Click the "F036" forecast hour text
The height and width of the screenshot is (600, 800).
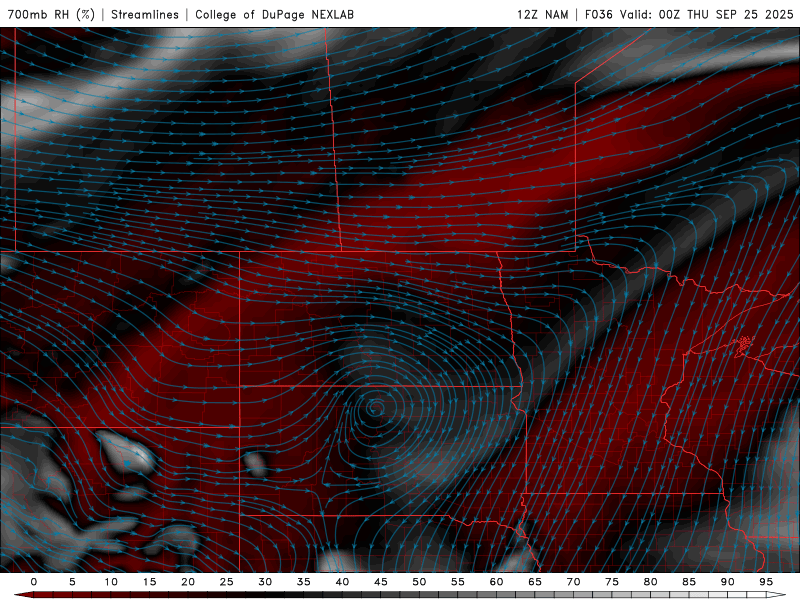pos(598,14)
